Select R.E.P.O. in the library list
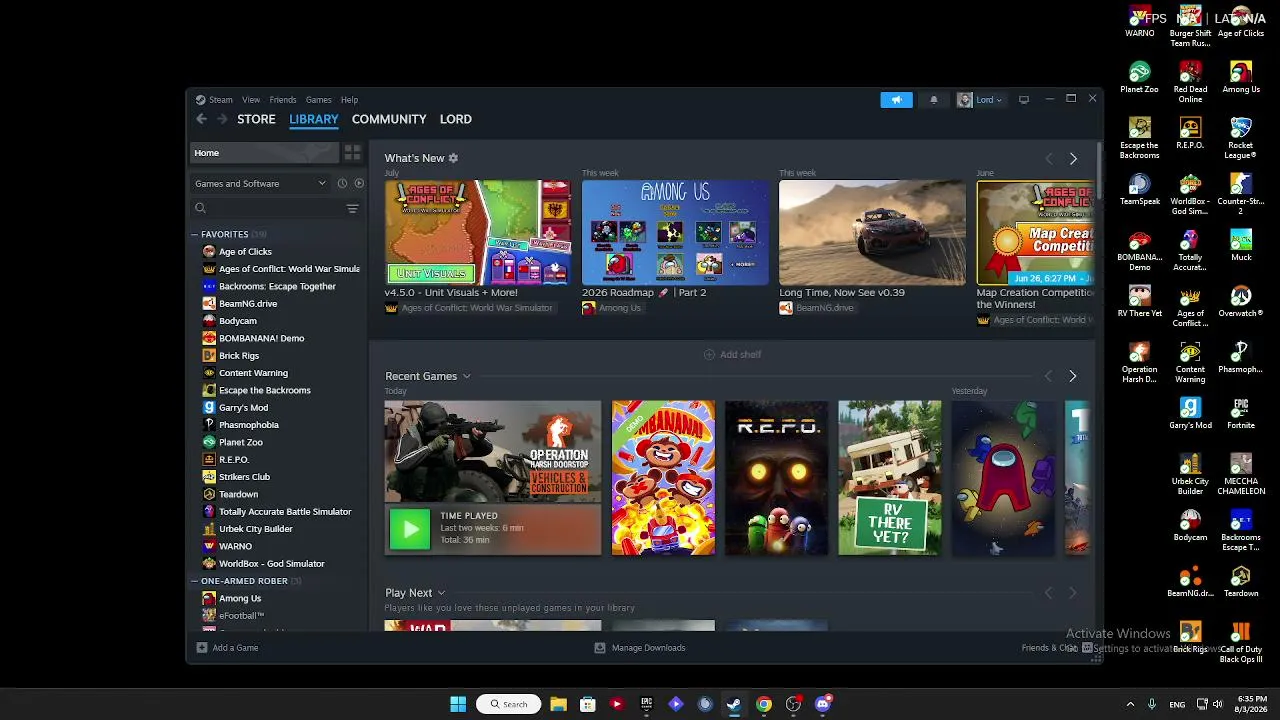The width and height of the screenshot is (1280, 720). pos(234,460)
